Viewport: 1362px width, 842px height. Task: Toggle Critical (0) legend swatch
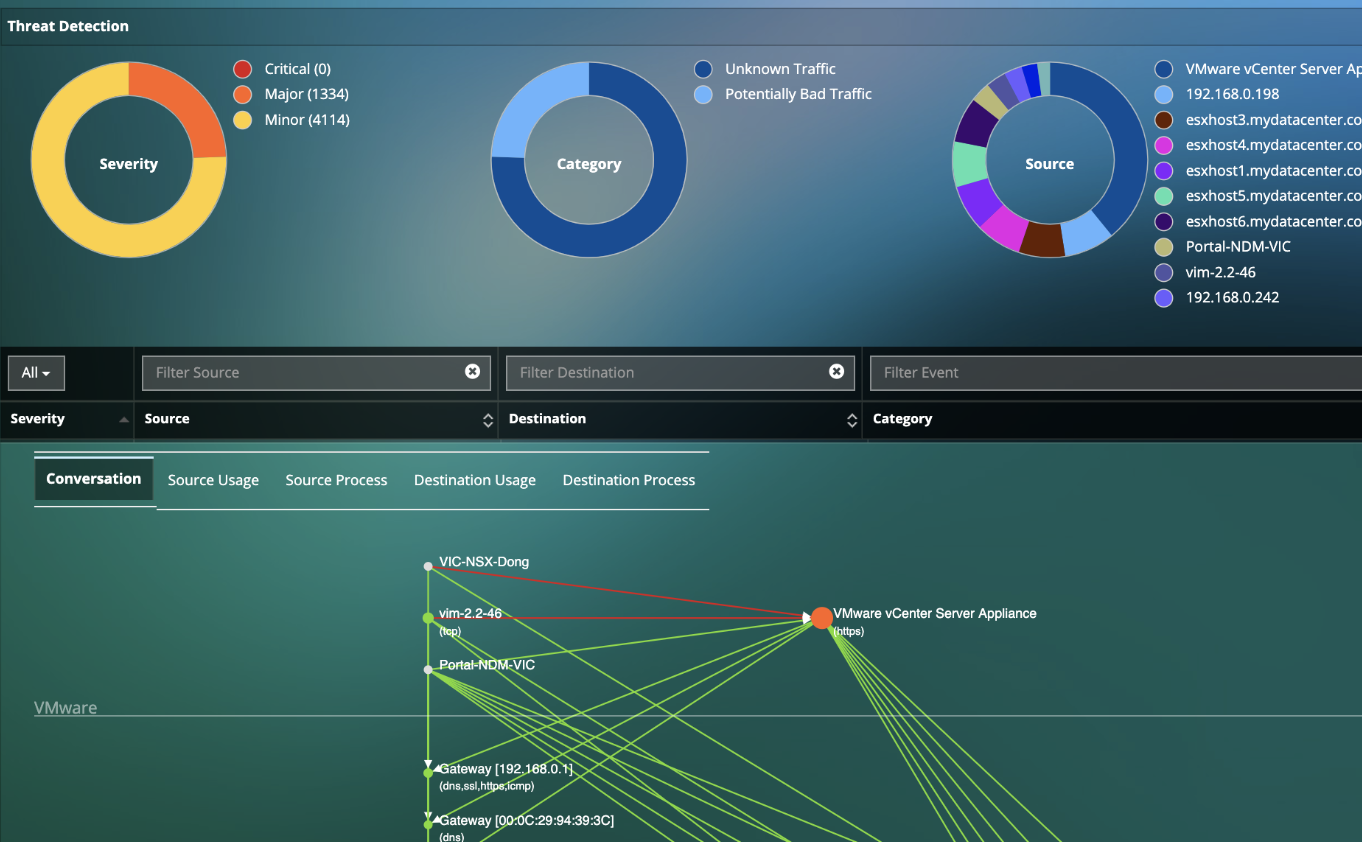pos(242,69)
